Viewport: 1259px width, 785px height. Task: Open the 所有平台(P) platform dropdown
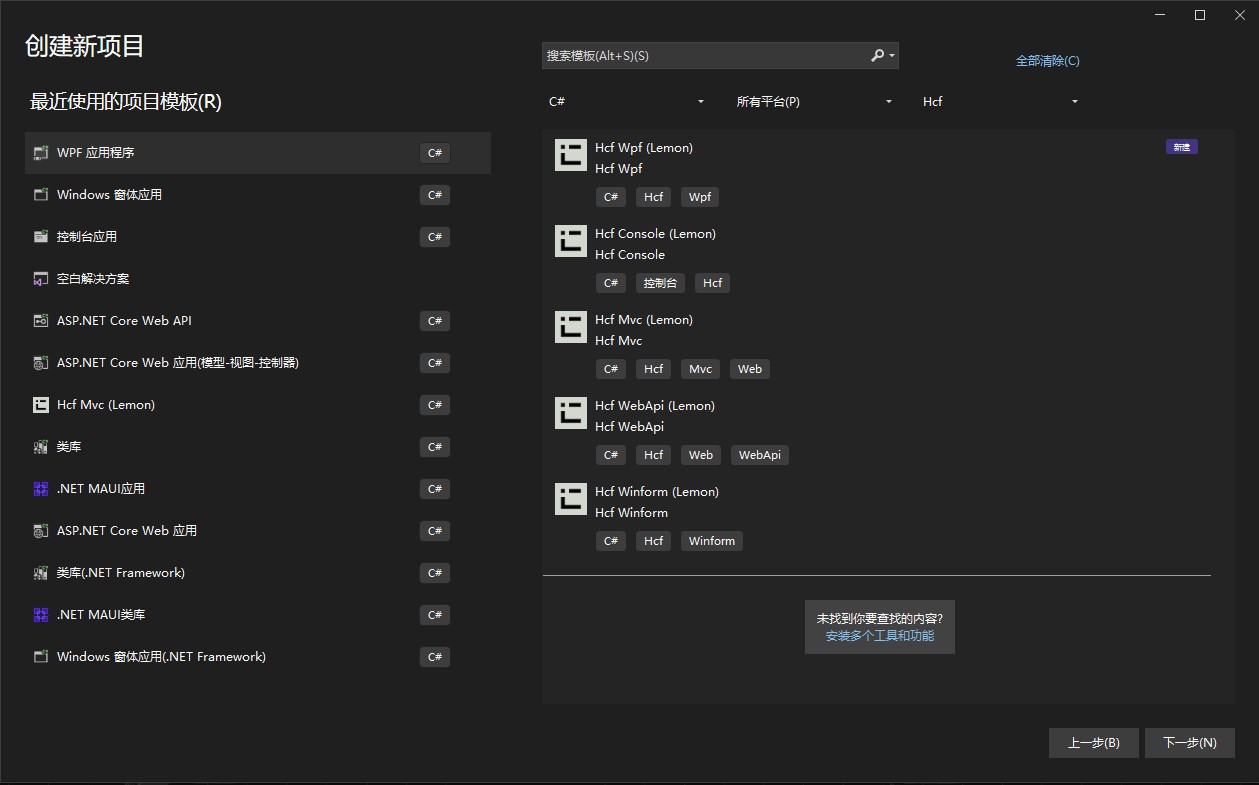tap(814, 102)
